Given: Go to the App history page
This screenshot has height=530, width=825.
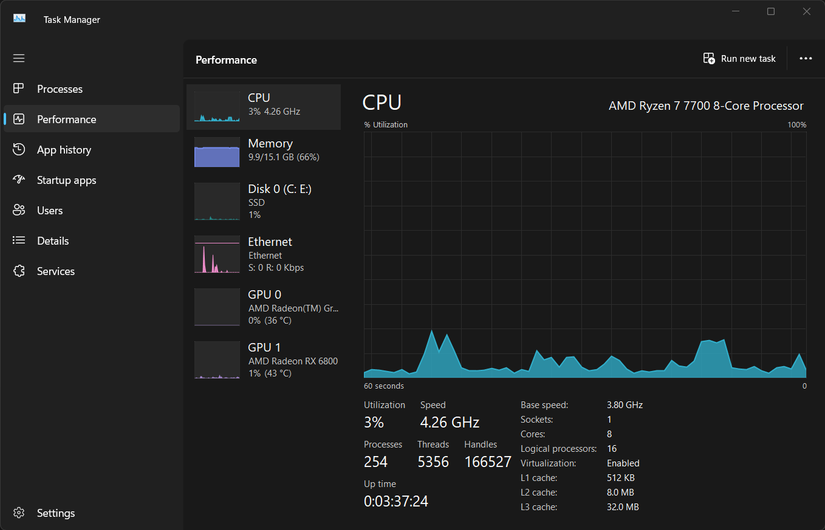Looking at the screenshot, I should 64,150.
